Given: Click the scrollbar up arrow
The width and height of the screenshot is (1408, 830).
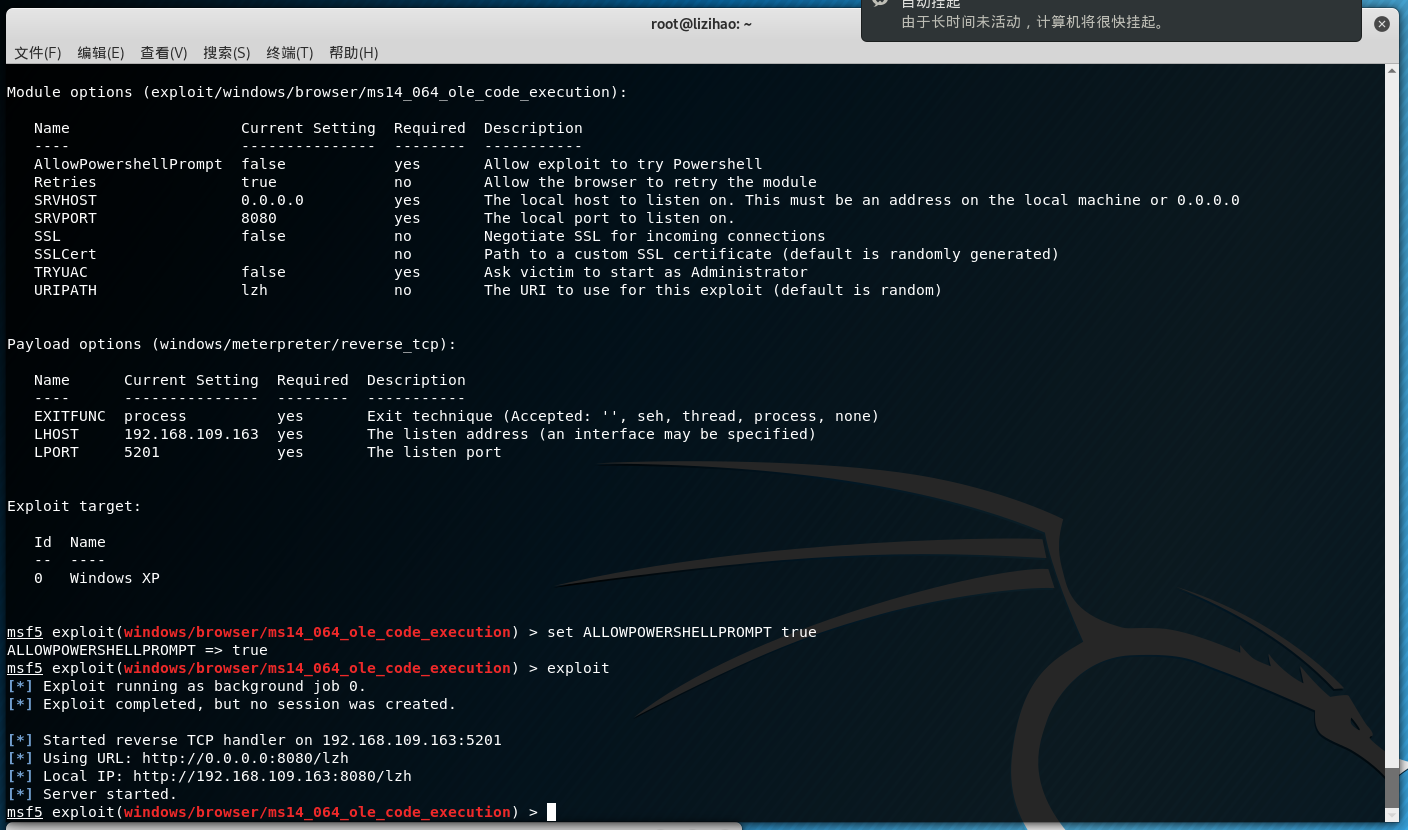Looking at the screenshot, I should click(1392, 71).
